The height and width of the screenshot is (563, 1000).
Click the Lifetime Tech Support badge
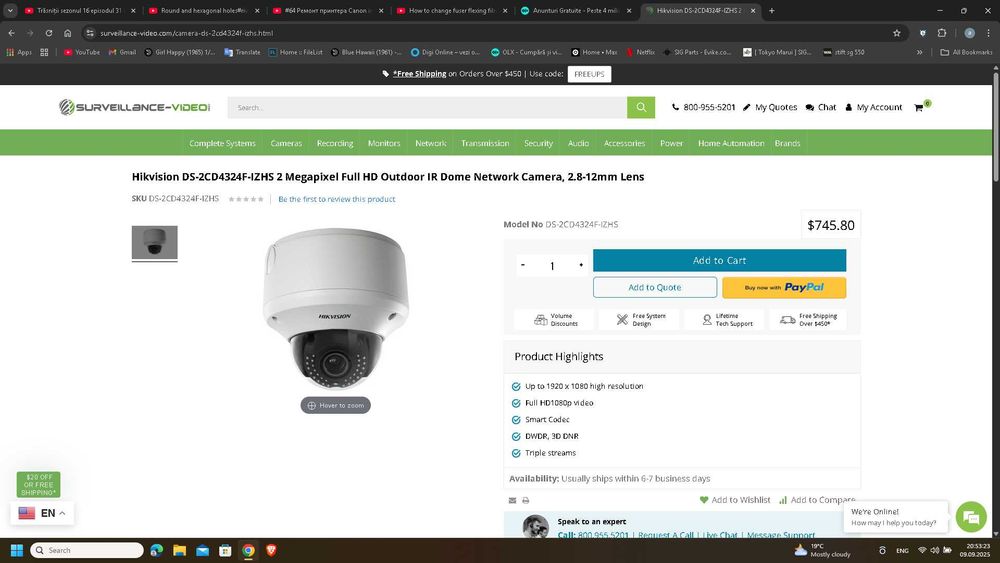tap(726, 319)
